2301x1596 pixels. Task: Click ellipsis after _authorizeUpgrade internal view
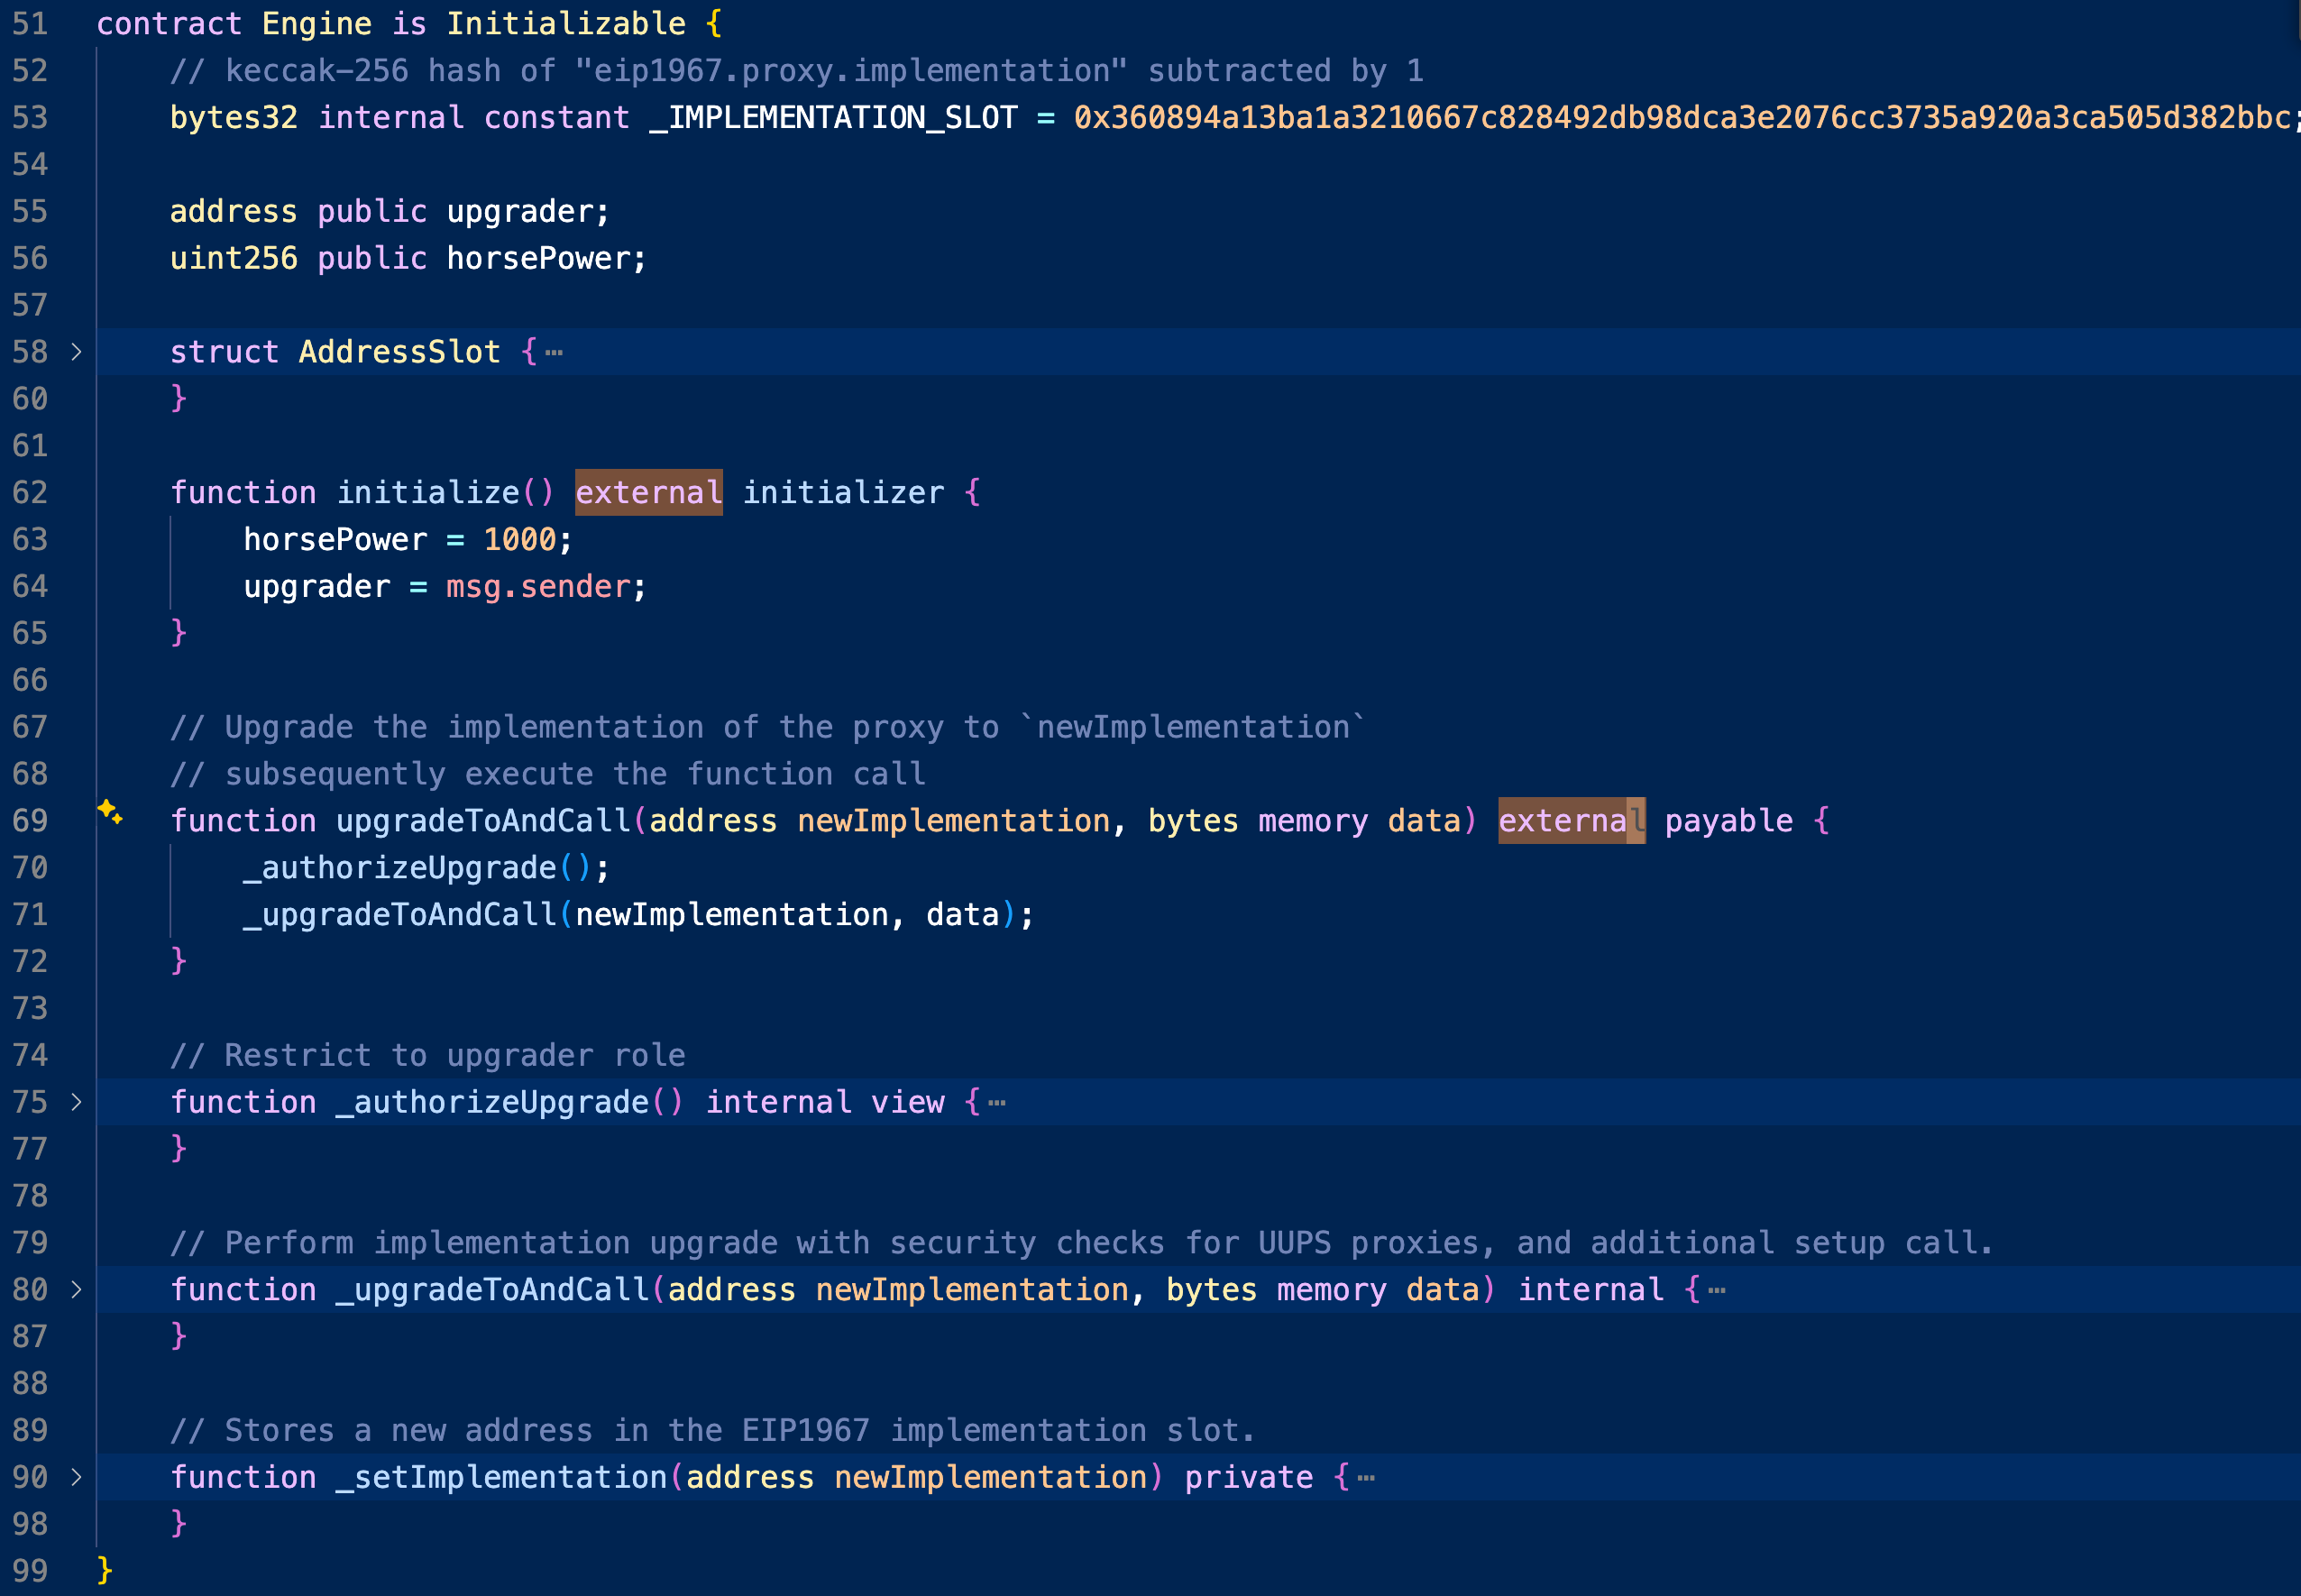point(997,1103)
